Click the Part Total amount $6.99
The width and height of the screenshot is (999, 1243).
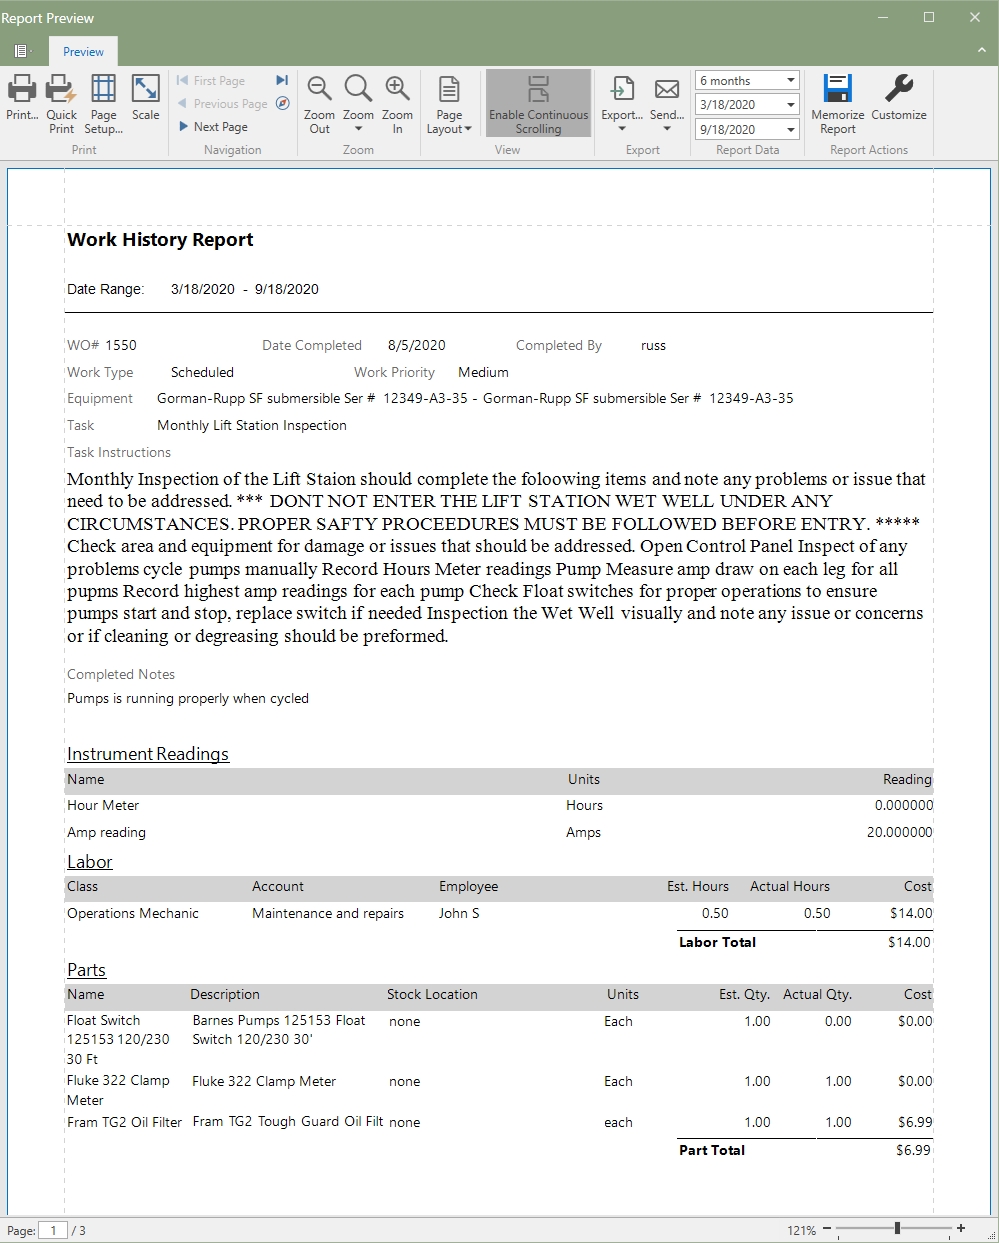913,1150
